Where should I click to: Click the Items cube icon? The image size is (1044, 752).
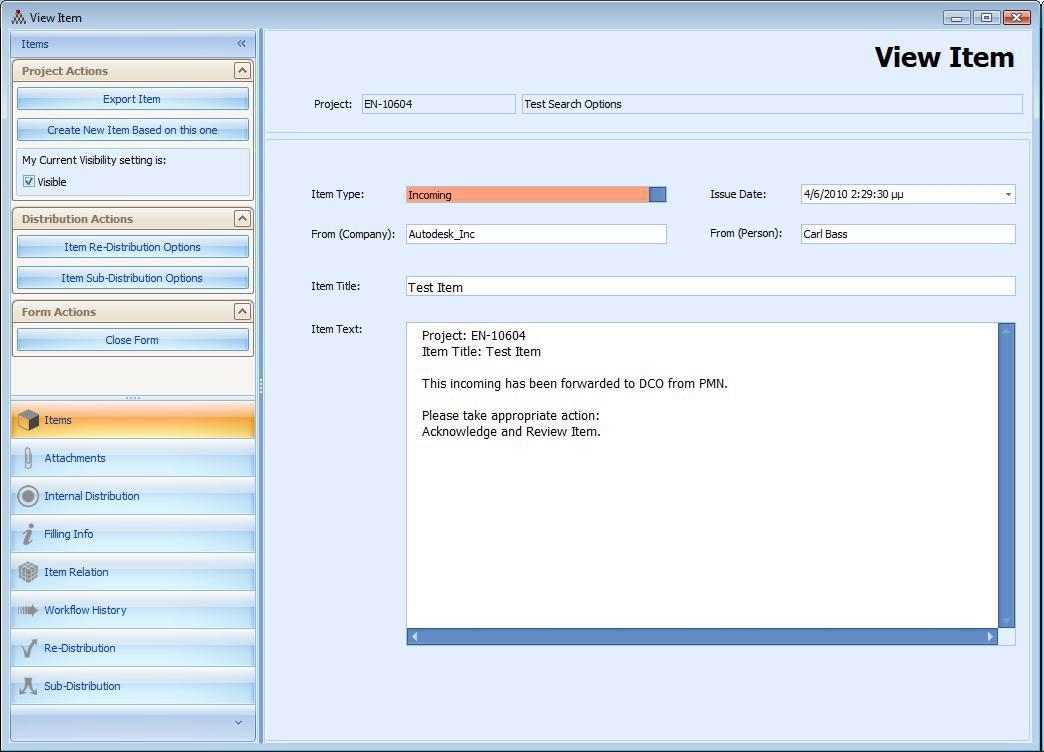click(28, 421)
